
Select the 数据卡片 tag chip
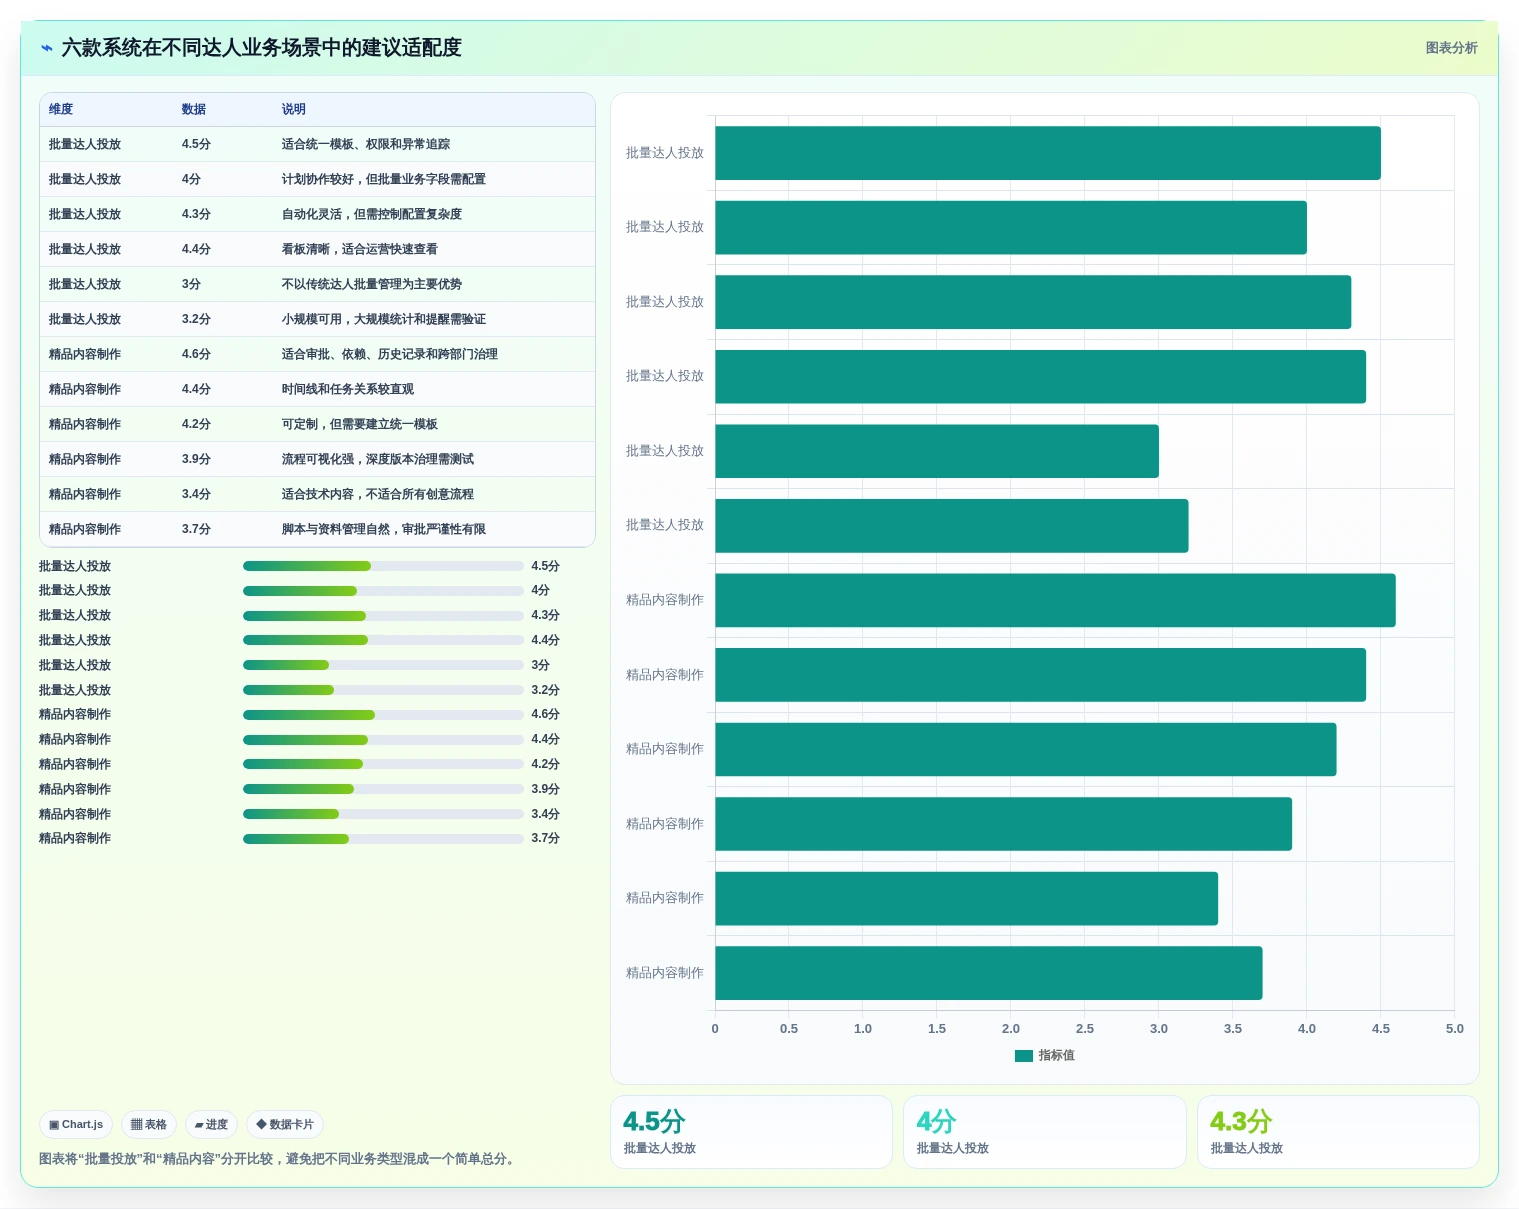coord(285,1124)
